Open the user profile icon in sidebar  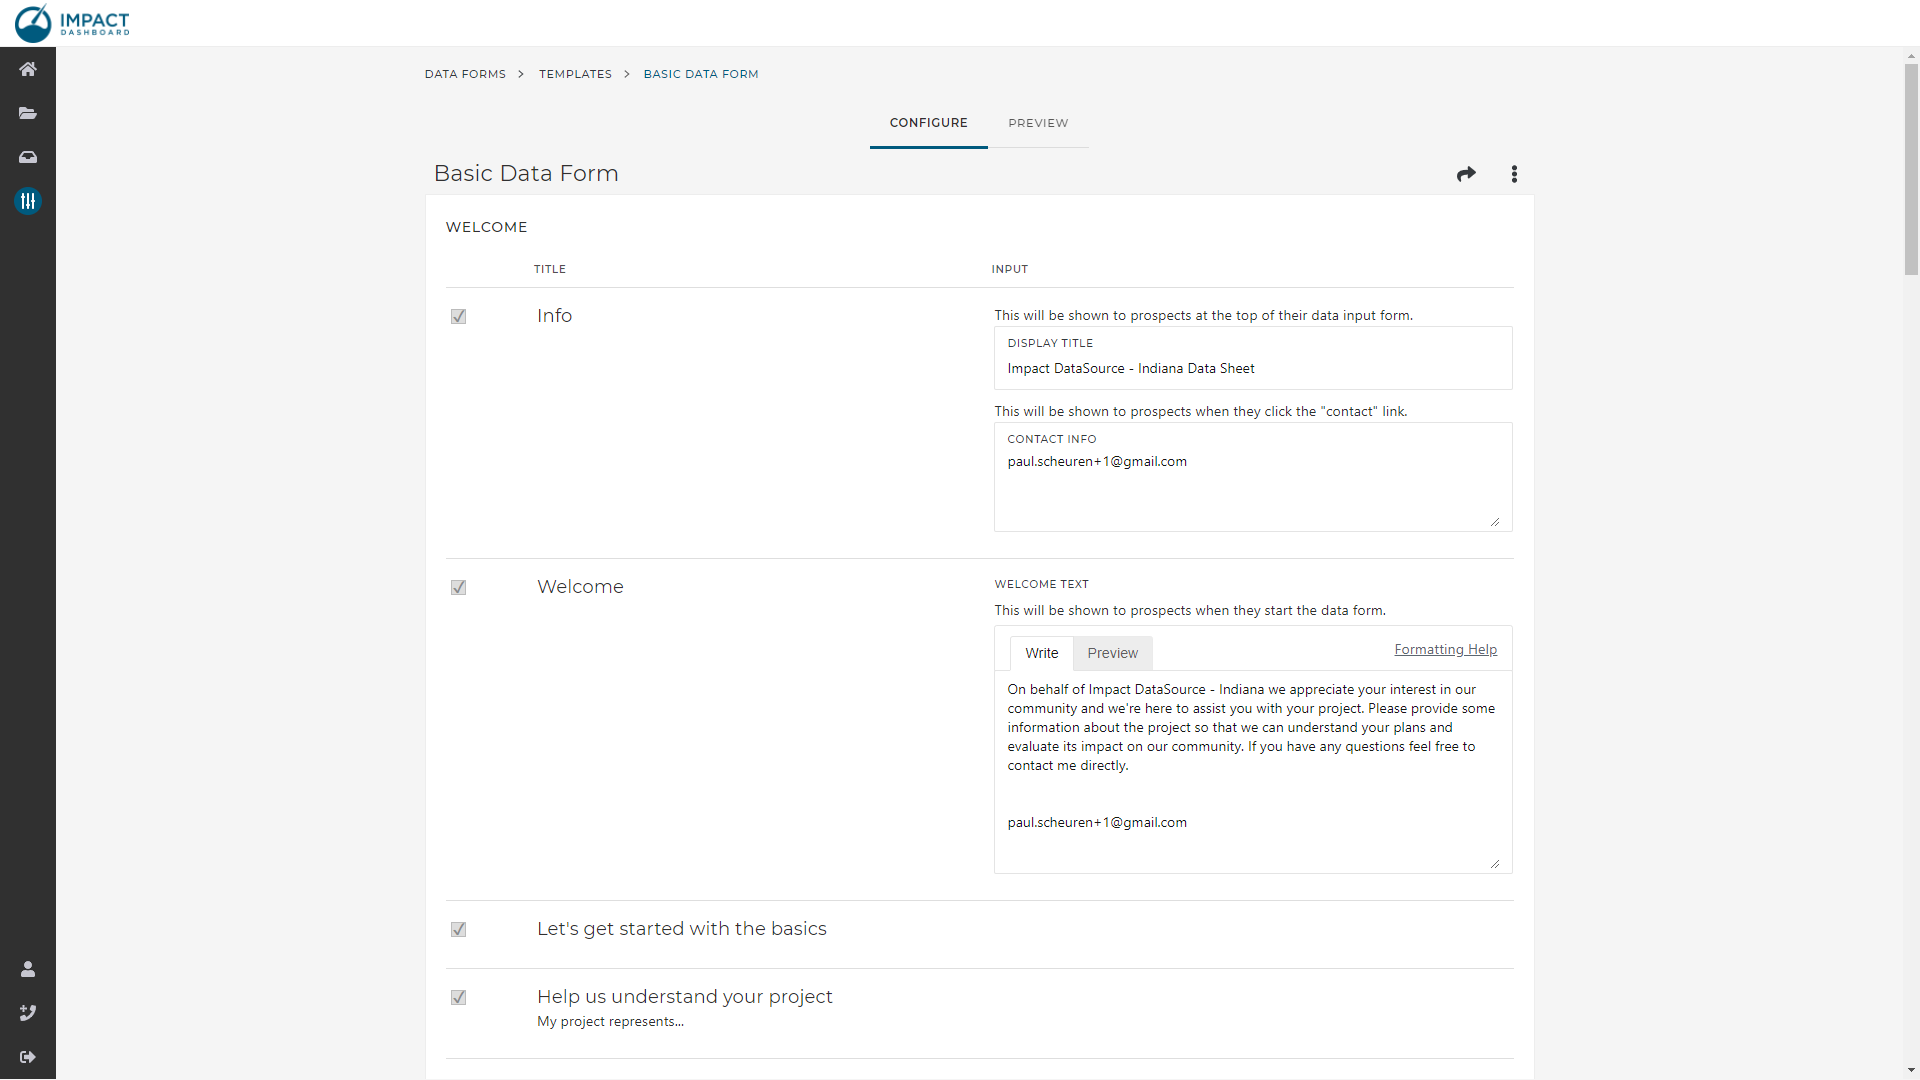[28, 969]
